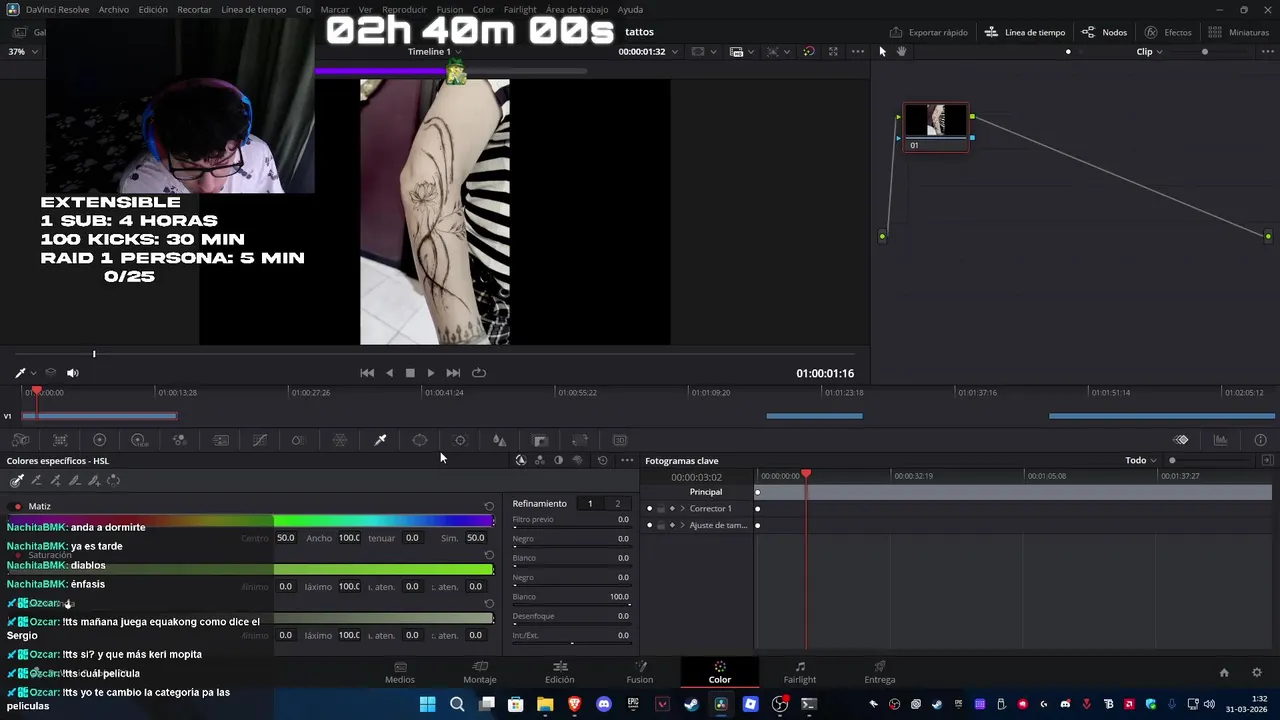This screenshot has height=720, width=1280.
Task: Open the Curves palette
Action: [x=260, y=440]
